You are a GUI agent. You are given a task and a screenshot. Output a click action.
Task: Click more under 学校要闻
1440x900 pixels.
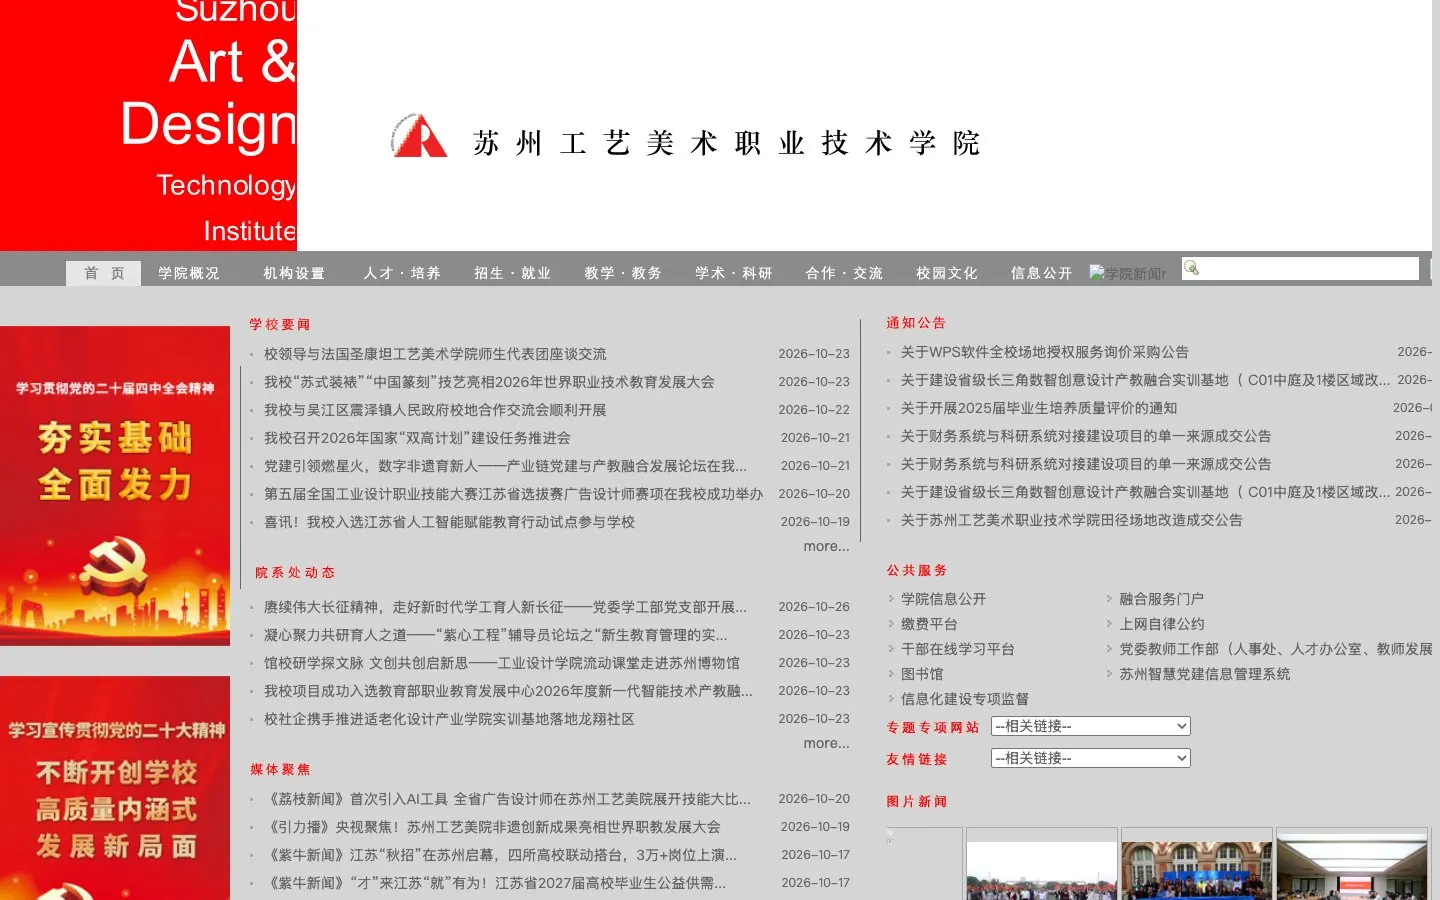click(x=826, y=546)
